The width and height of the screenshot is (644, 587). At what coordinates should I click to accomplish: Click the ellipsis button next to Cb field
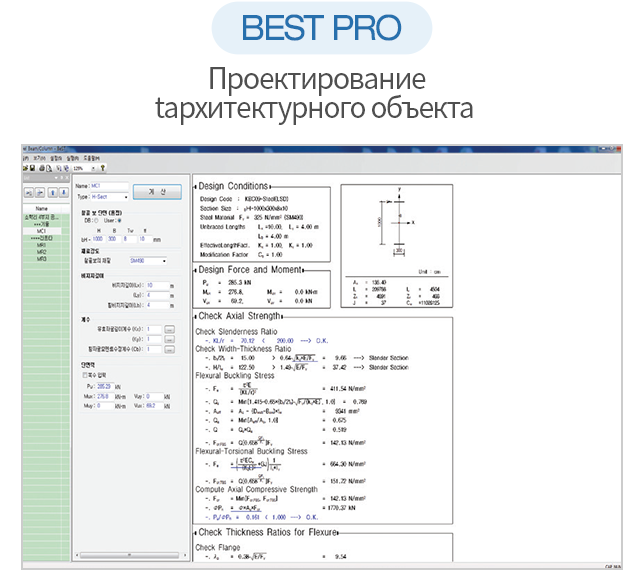[169, 349]
